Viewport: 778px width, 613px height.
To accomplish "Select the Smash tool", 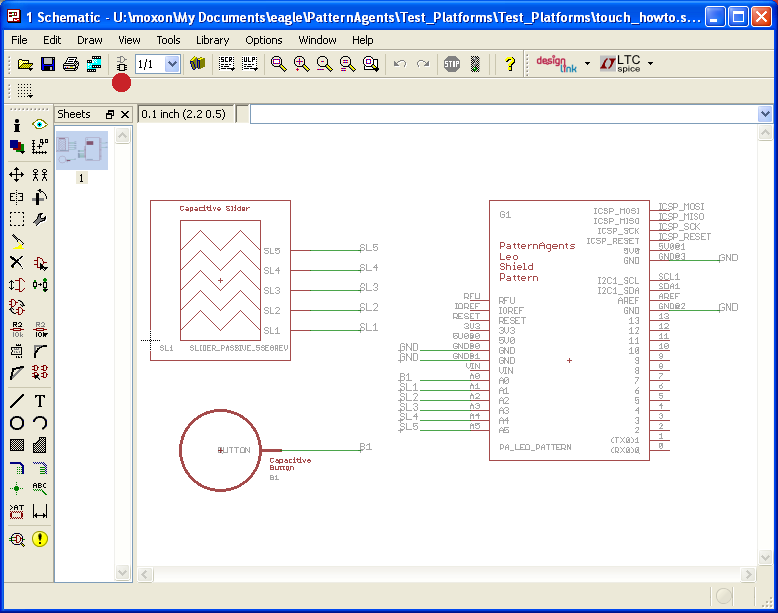I will pos(17,351).
